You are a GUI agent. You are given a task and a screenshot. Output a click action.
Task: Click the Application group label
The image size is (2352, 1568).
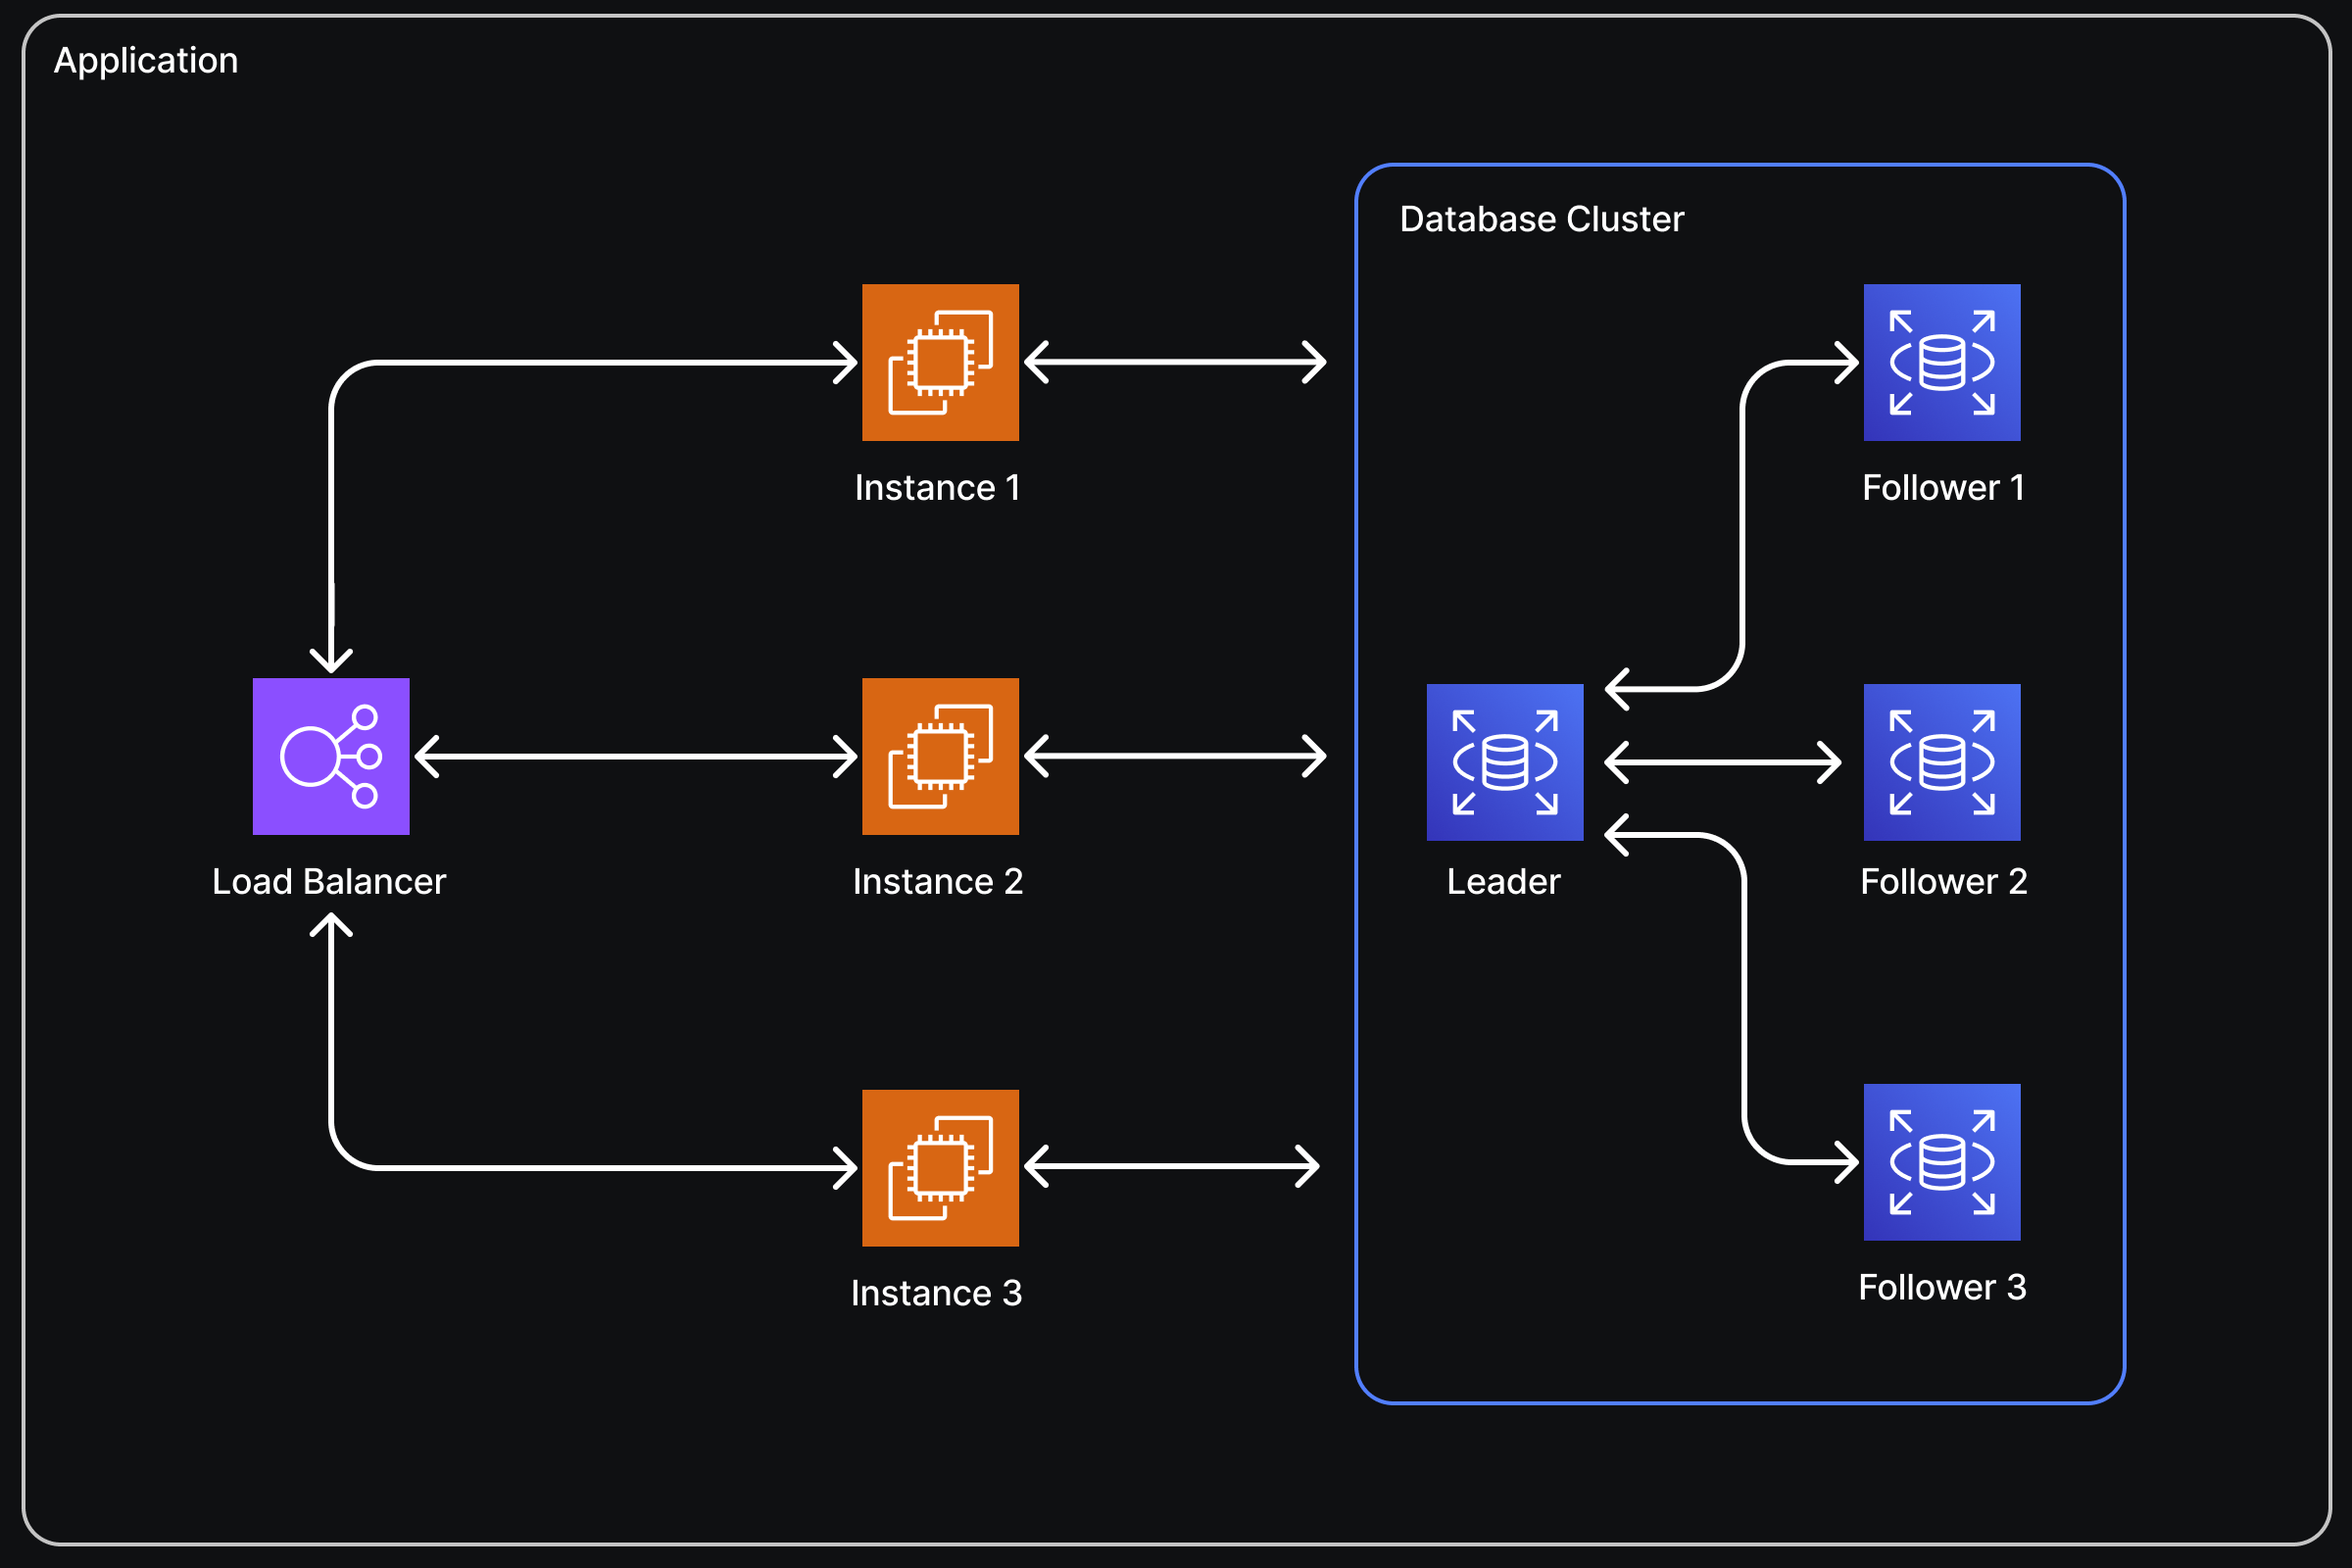[146, 61]
